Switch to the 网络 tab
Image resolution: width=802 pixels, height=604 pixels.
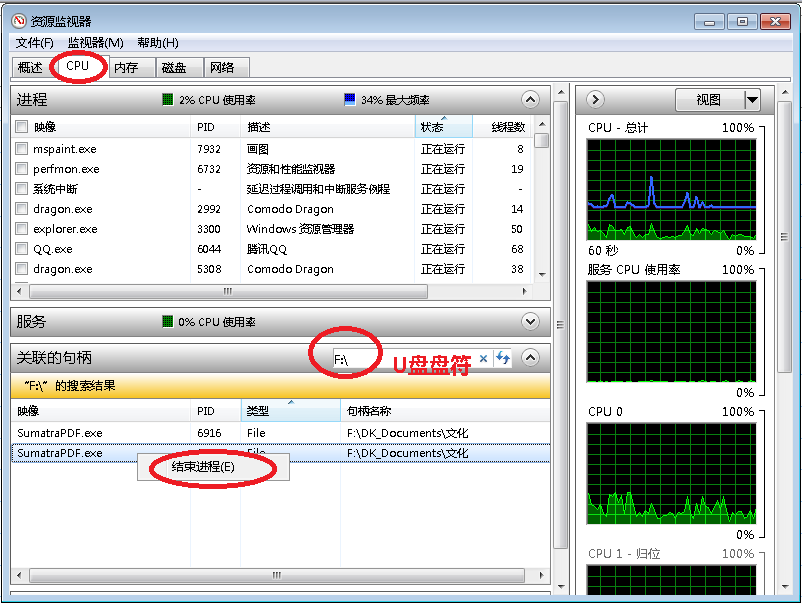(x=222, y=67)
